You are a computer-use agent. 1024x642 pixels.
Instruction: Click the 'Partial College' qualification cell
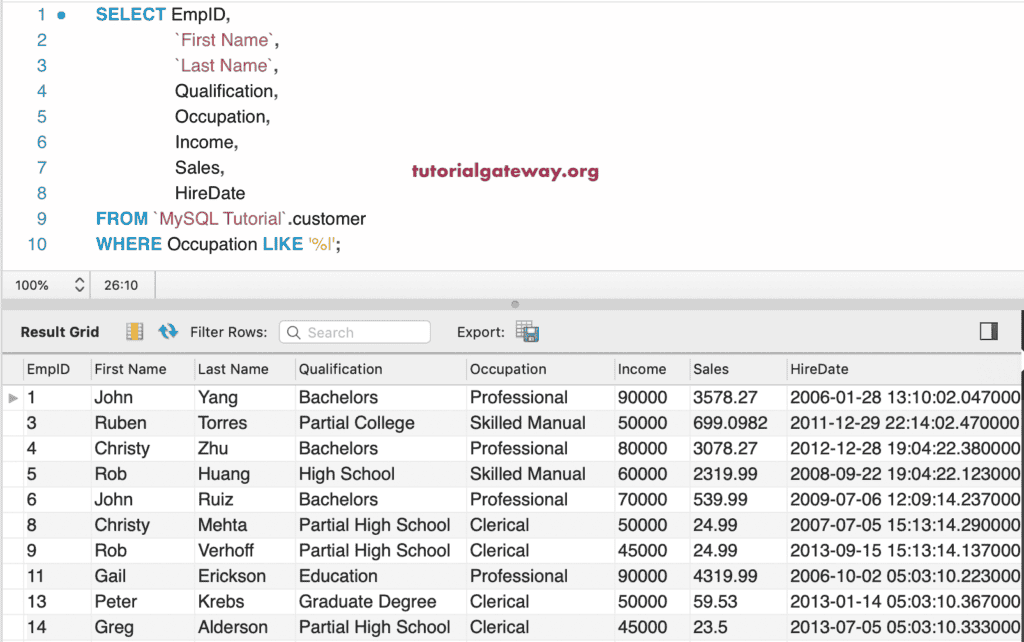pyautogui.click(x=357, y=423)
